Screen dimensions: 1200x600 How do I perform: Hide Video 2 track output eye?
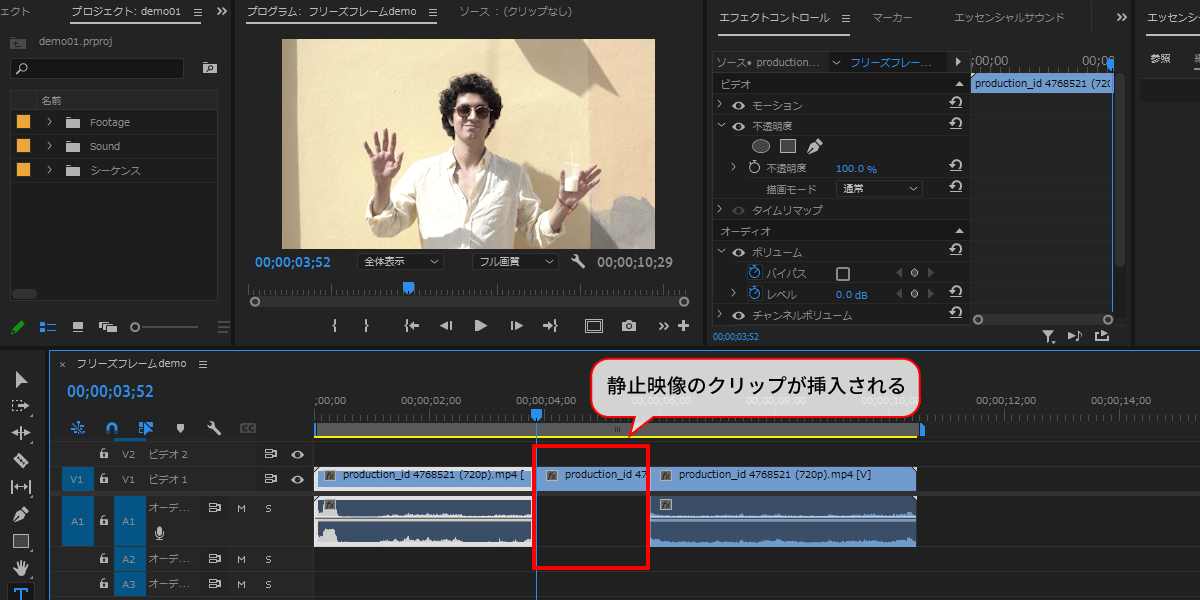point(297,454)
